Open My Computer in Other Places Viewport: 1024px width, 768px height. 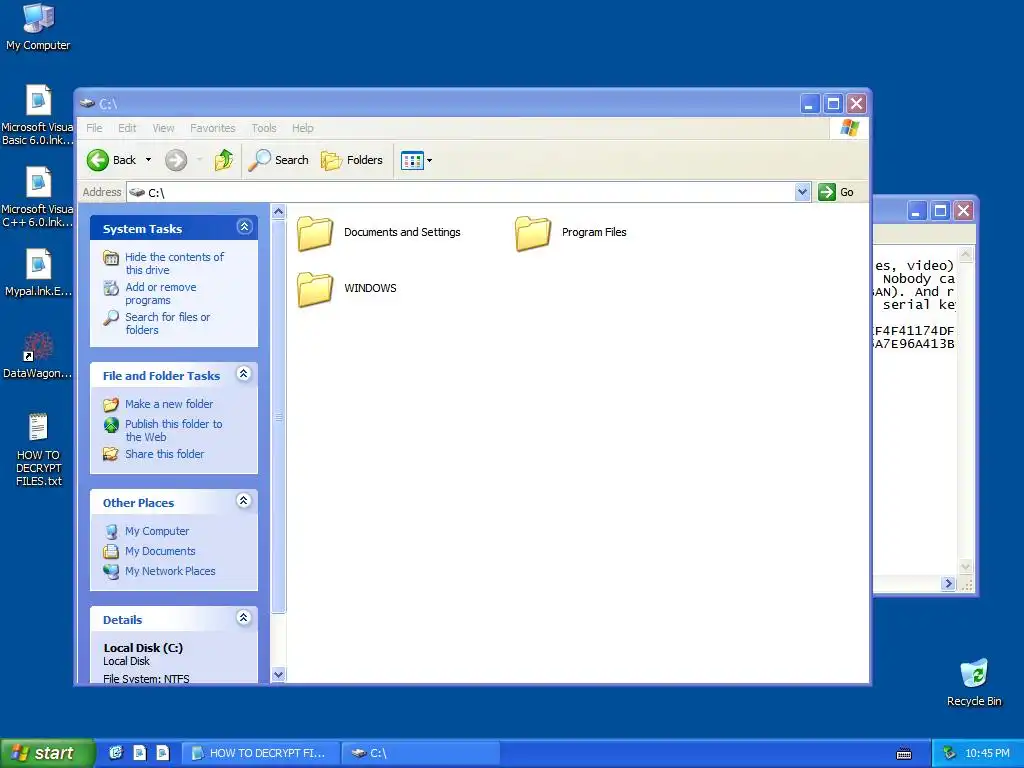(x=157, y=531)
